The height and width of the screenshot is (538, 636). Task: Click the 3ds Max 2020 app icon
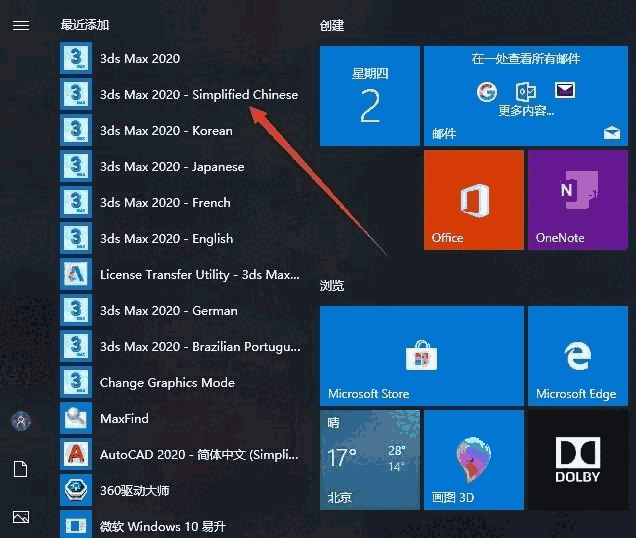(x=76, y=58)
